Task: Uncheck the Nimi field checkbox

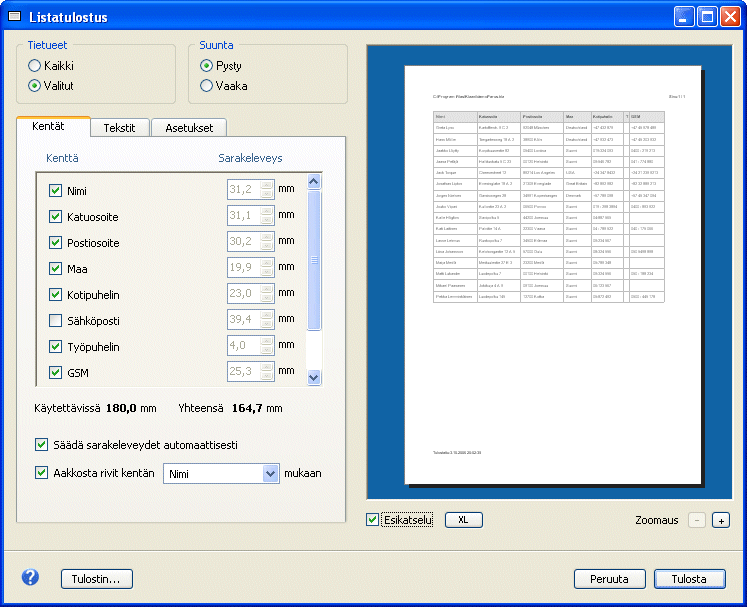Action: click(56, 190)
